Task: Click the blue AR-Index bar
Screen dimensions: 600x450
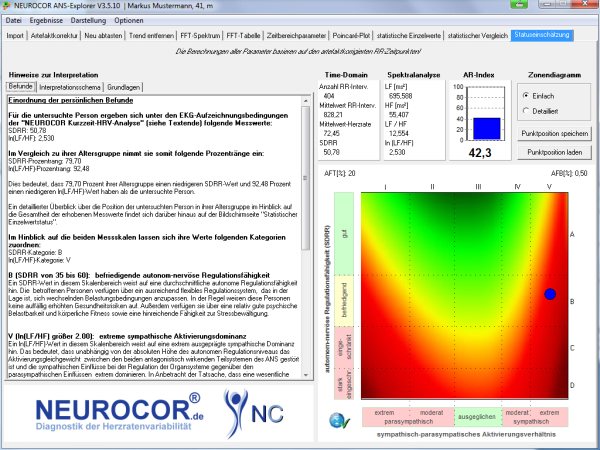Action: click(487, 129)
